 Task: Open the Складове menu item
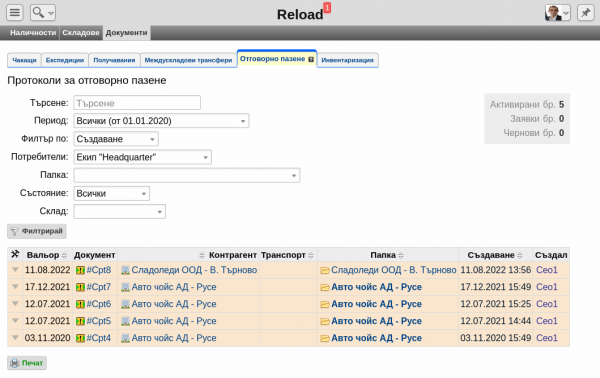(81, 33)
